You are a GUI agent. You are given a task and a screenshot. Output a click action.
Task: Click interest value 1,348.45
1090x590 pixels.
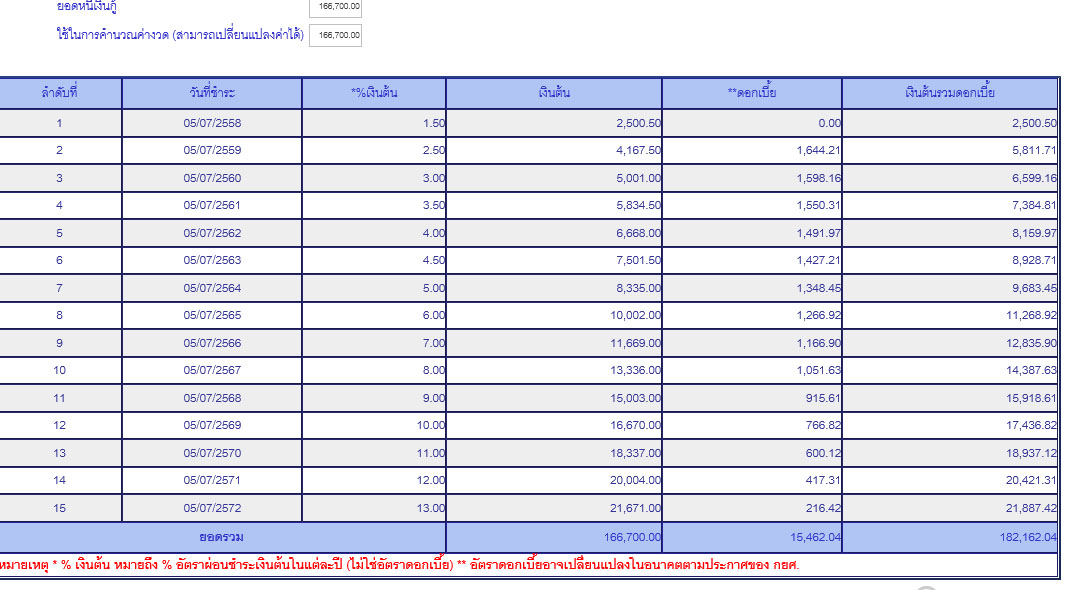coord(818,288)
